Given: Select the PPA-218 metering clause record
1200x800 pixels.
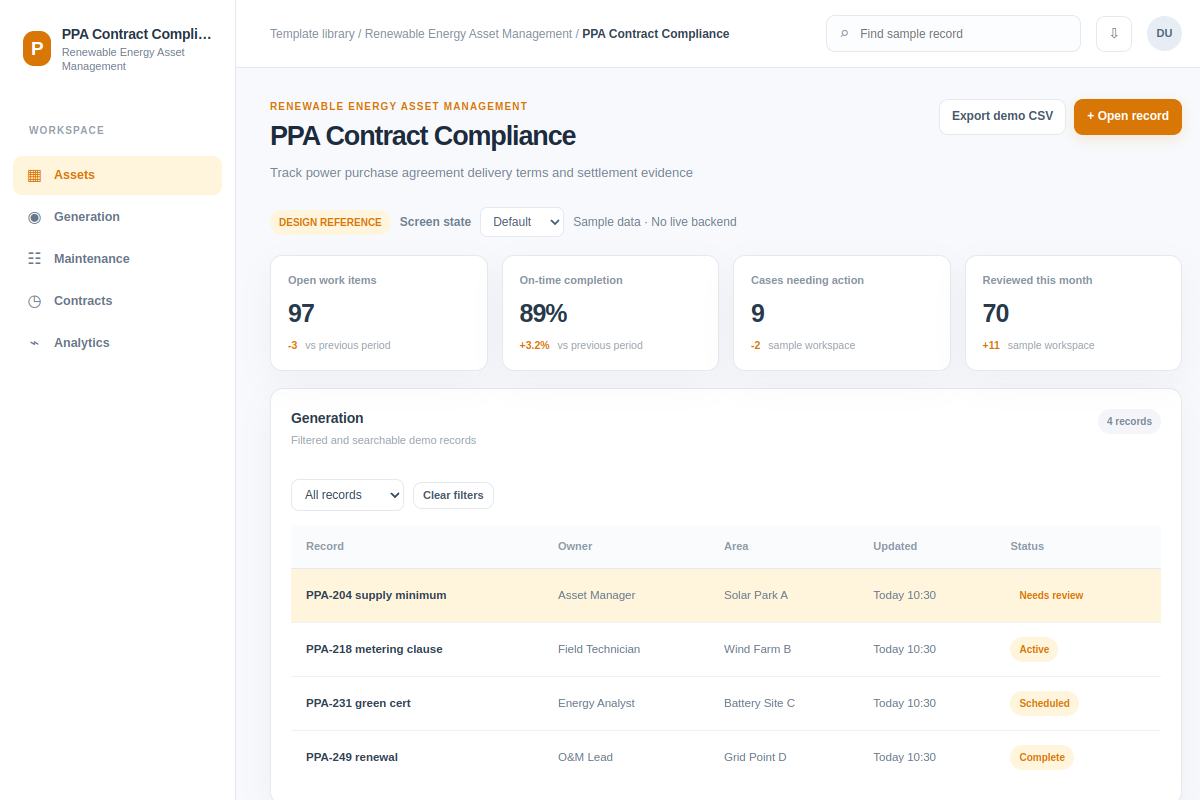Looking at the screenshot, I should (726, 649).
